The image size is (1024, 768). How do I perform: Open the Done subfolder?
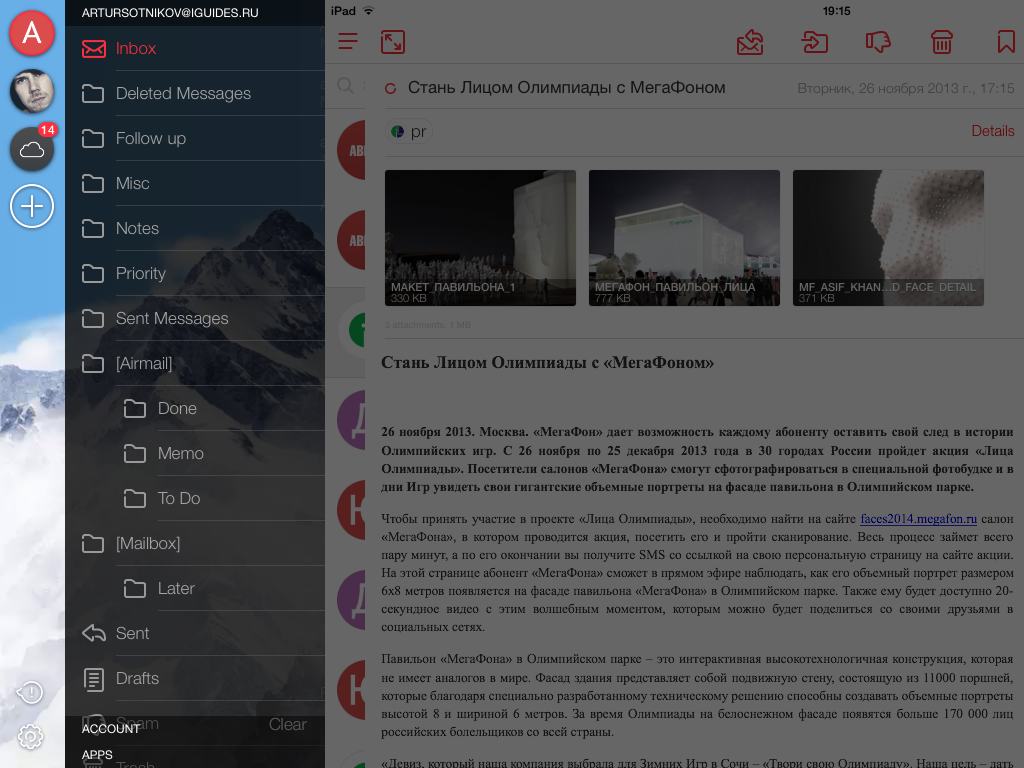click(x=195, y=409)
